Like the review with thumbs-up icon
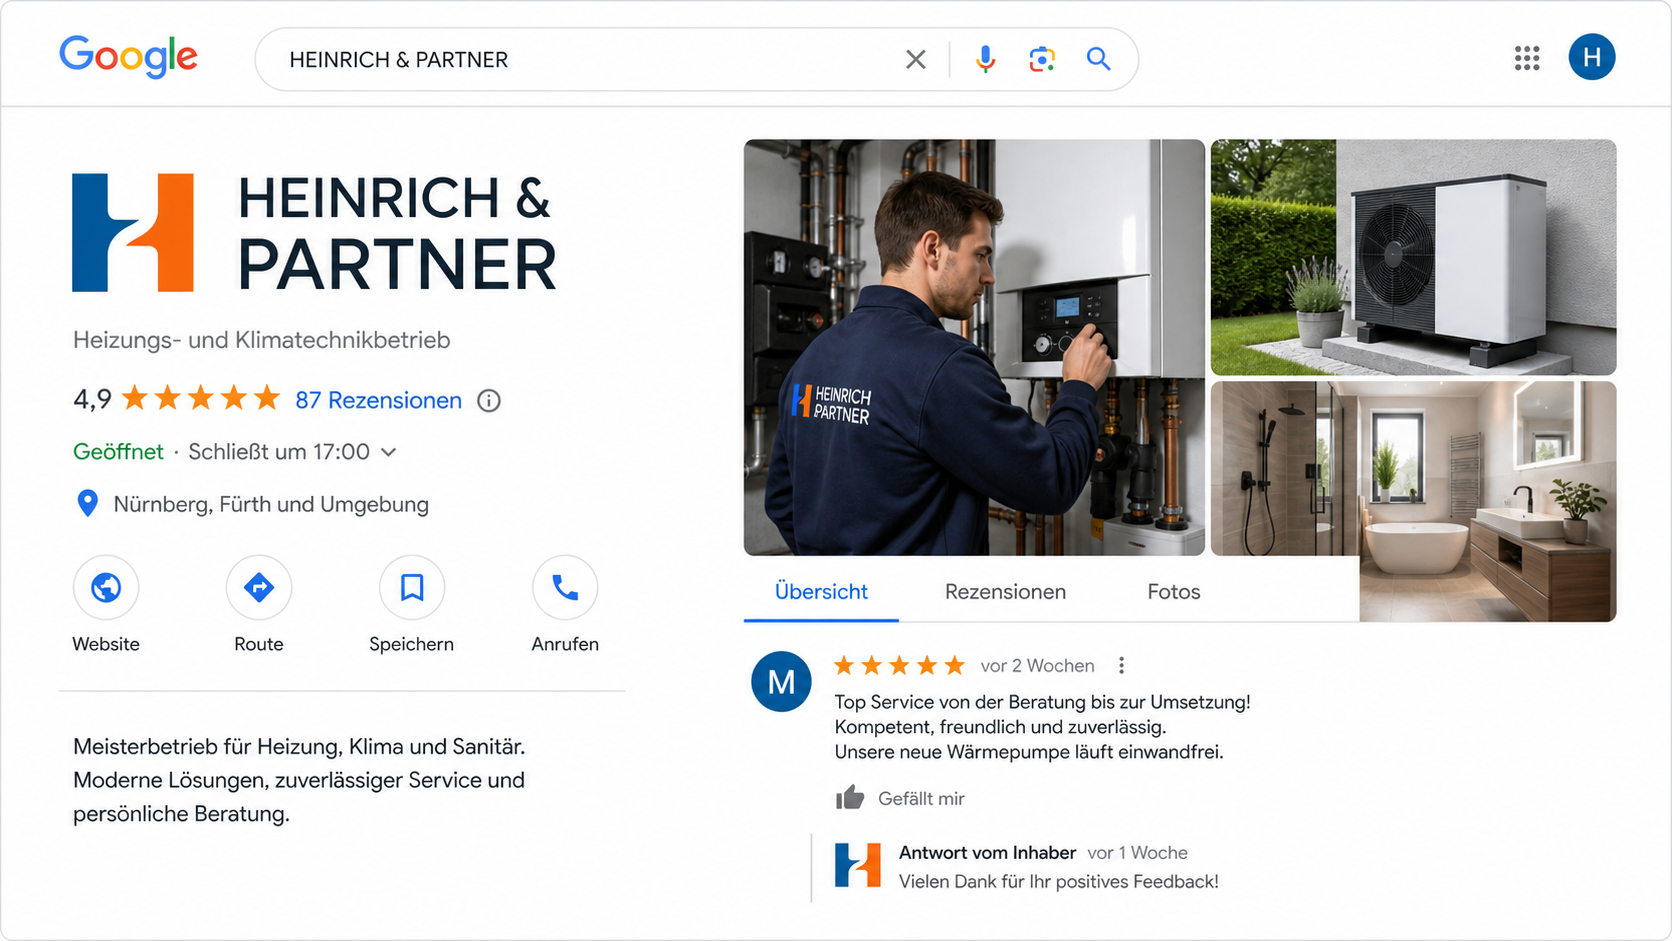 pos(850,798)
